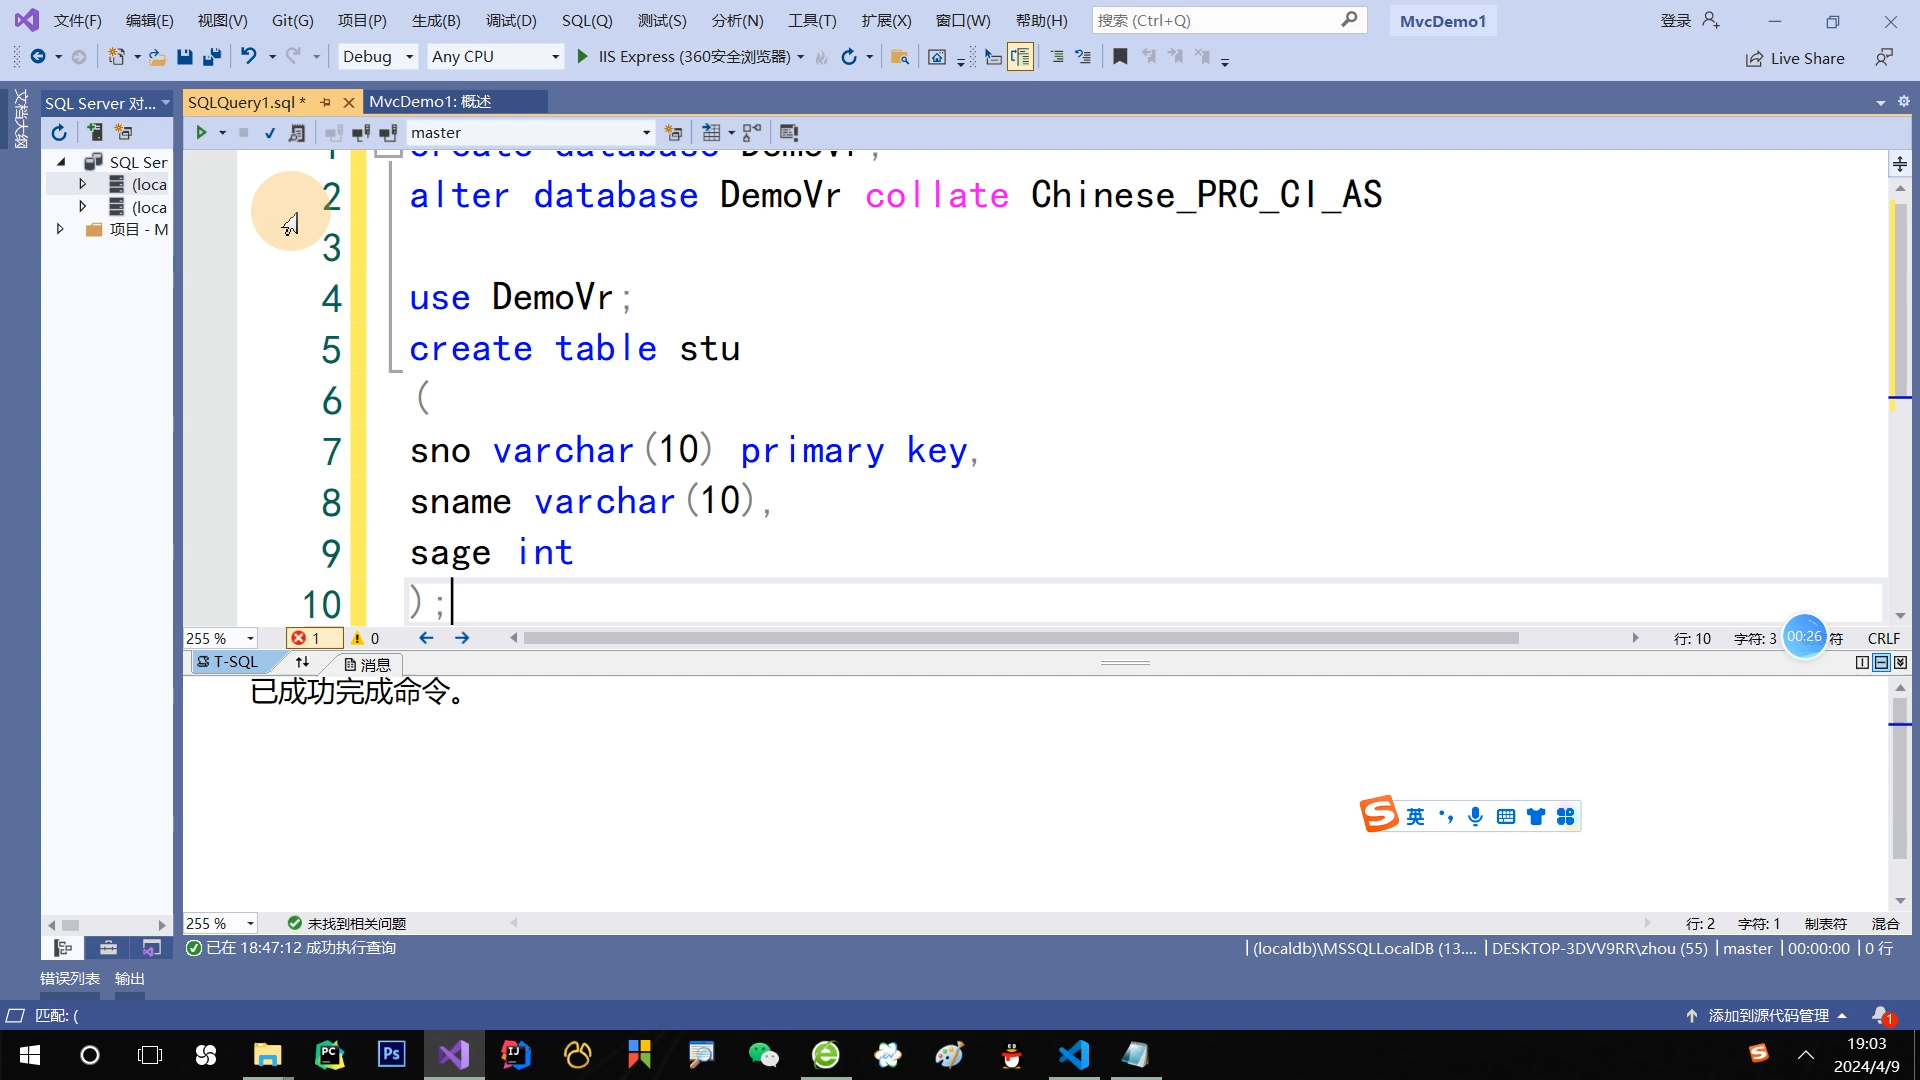
Task: Uncomment selected lines icon
Action: point(1083,57)
